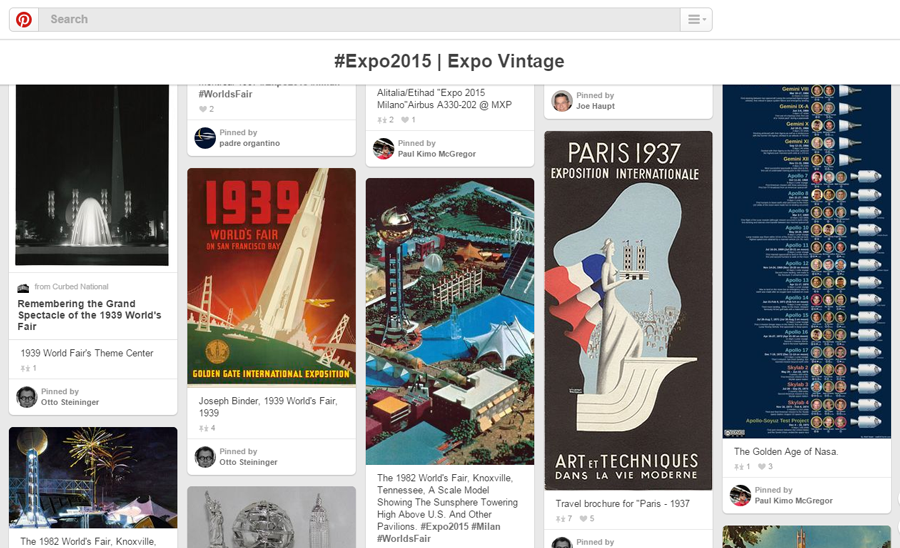The width and height of the screenshot is (900, 548).
Task: Click Paul Kimo McGregor's avatar under Alitalia pin
Action: [x=383, y=149]
